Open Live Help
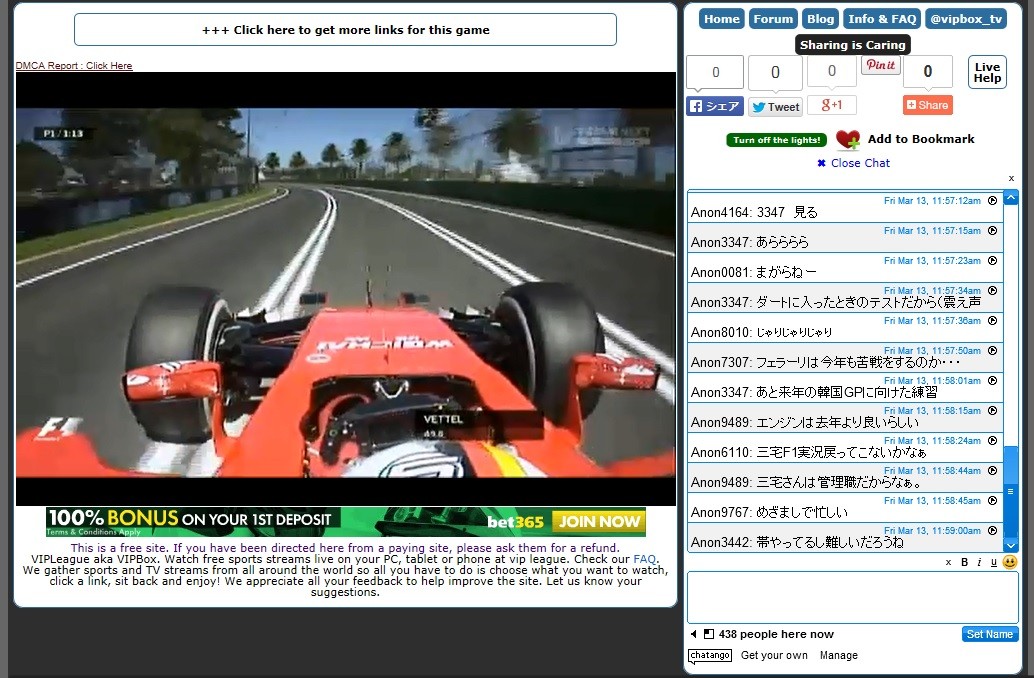 pos(987,72)
